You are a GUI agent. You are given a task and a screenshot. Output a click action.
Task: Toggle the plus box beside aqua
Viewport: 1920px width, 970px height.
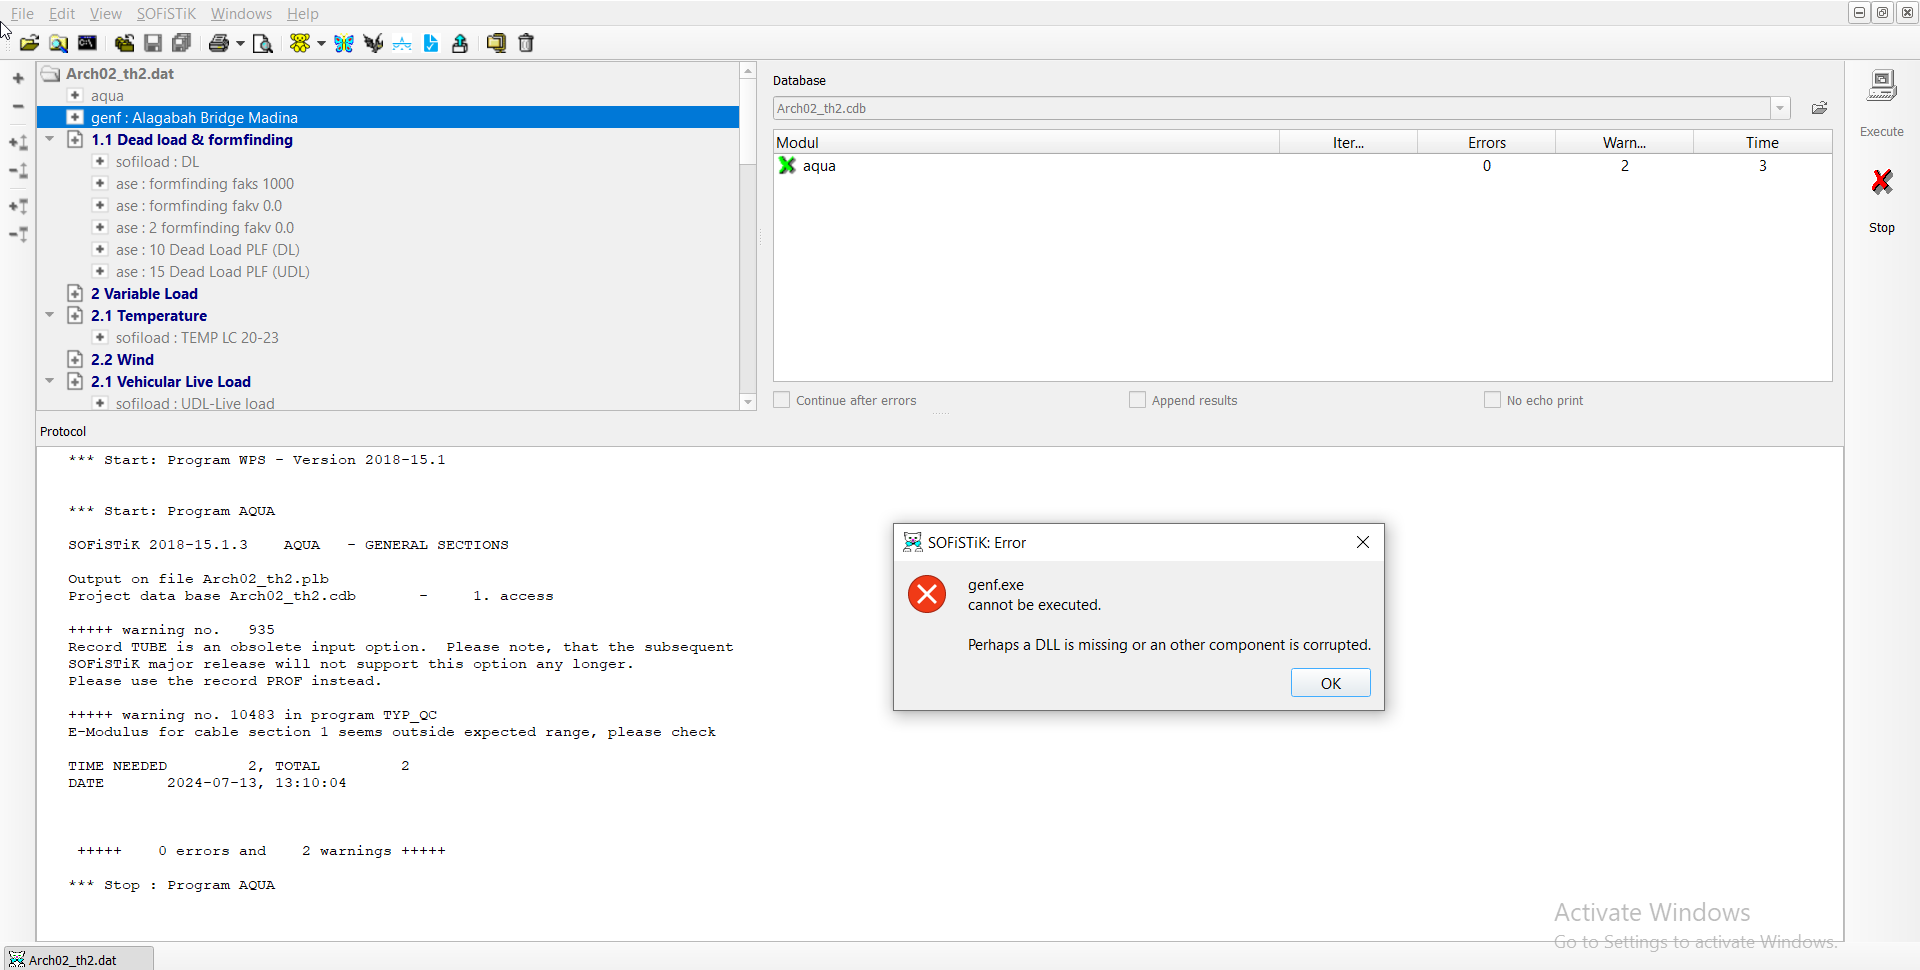(75, 95)
